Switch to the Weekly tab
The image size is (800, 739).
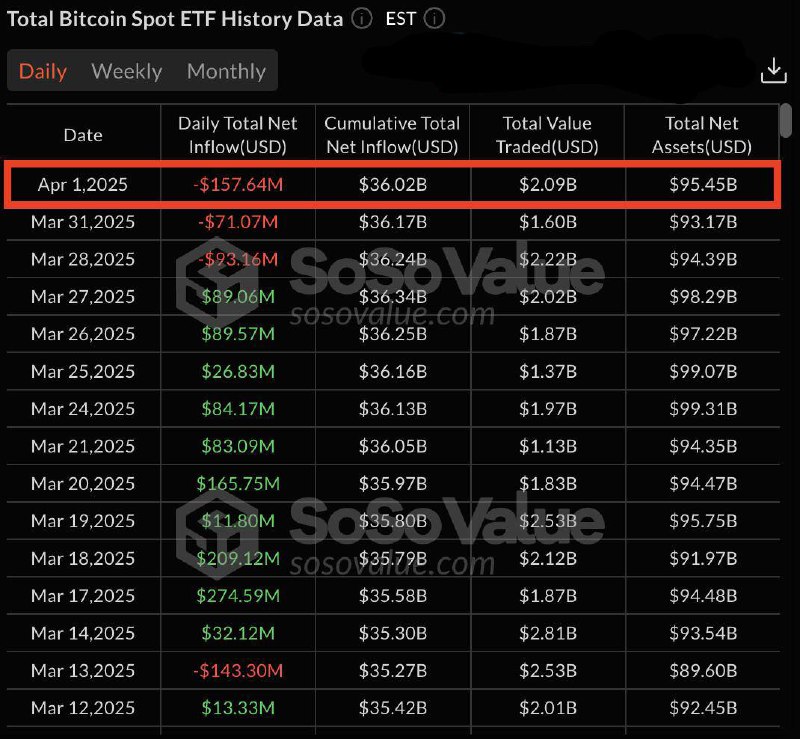127,71
